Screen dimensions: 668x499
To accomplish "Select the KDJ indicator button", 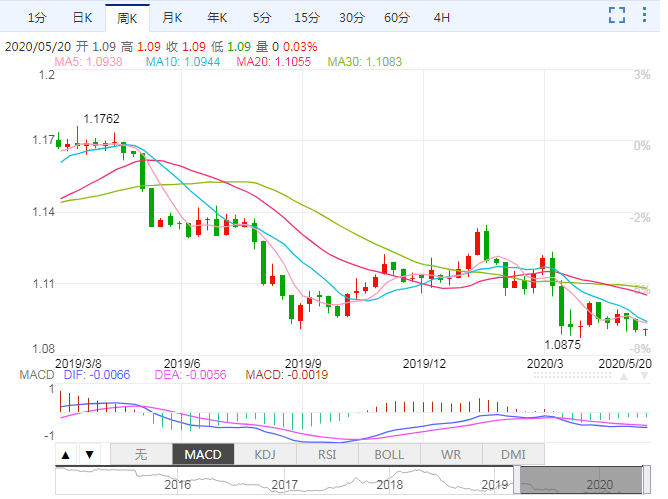I will [x=265, y=454].
